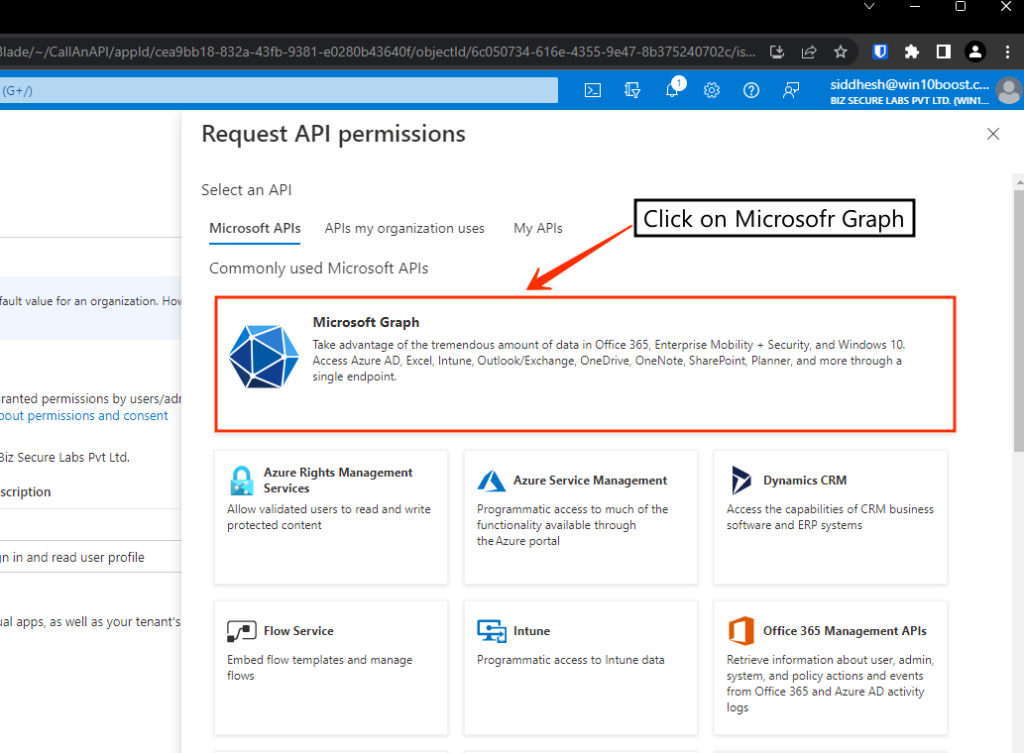
Task: Open the Dynamics CRM API tile
Action: click(x=830, y=516)
